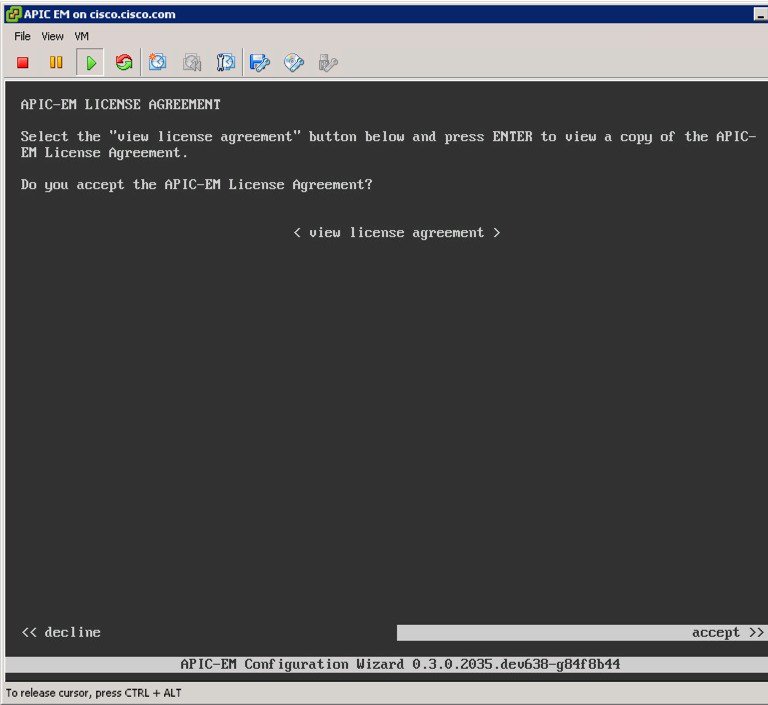Click the Connect CD/DVD device icon
768x705 pixels.
(294, 63)
